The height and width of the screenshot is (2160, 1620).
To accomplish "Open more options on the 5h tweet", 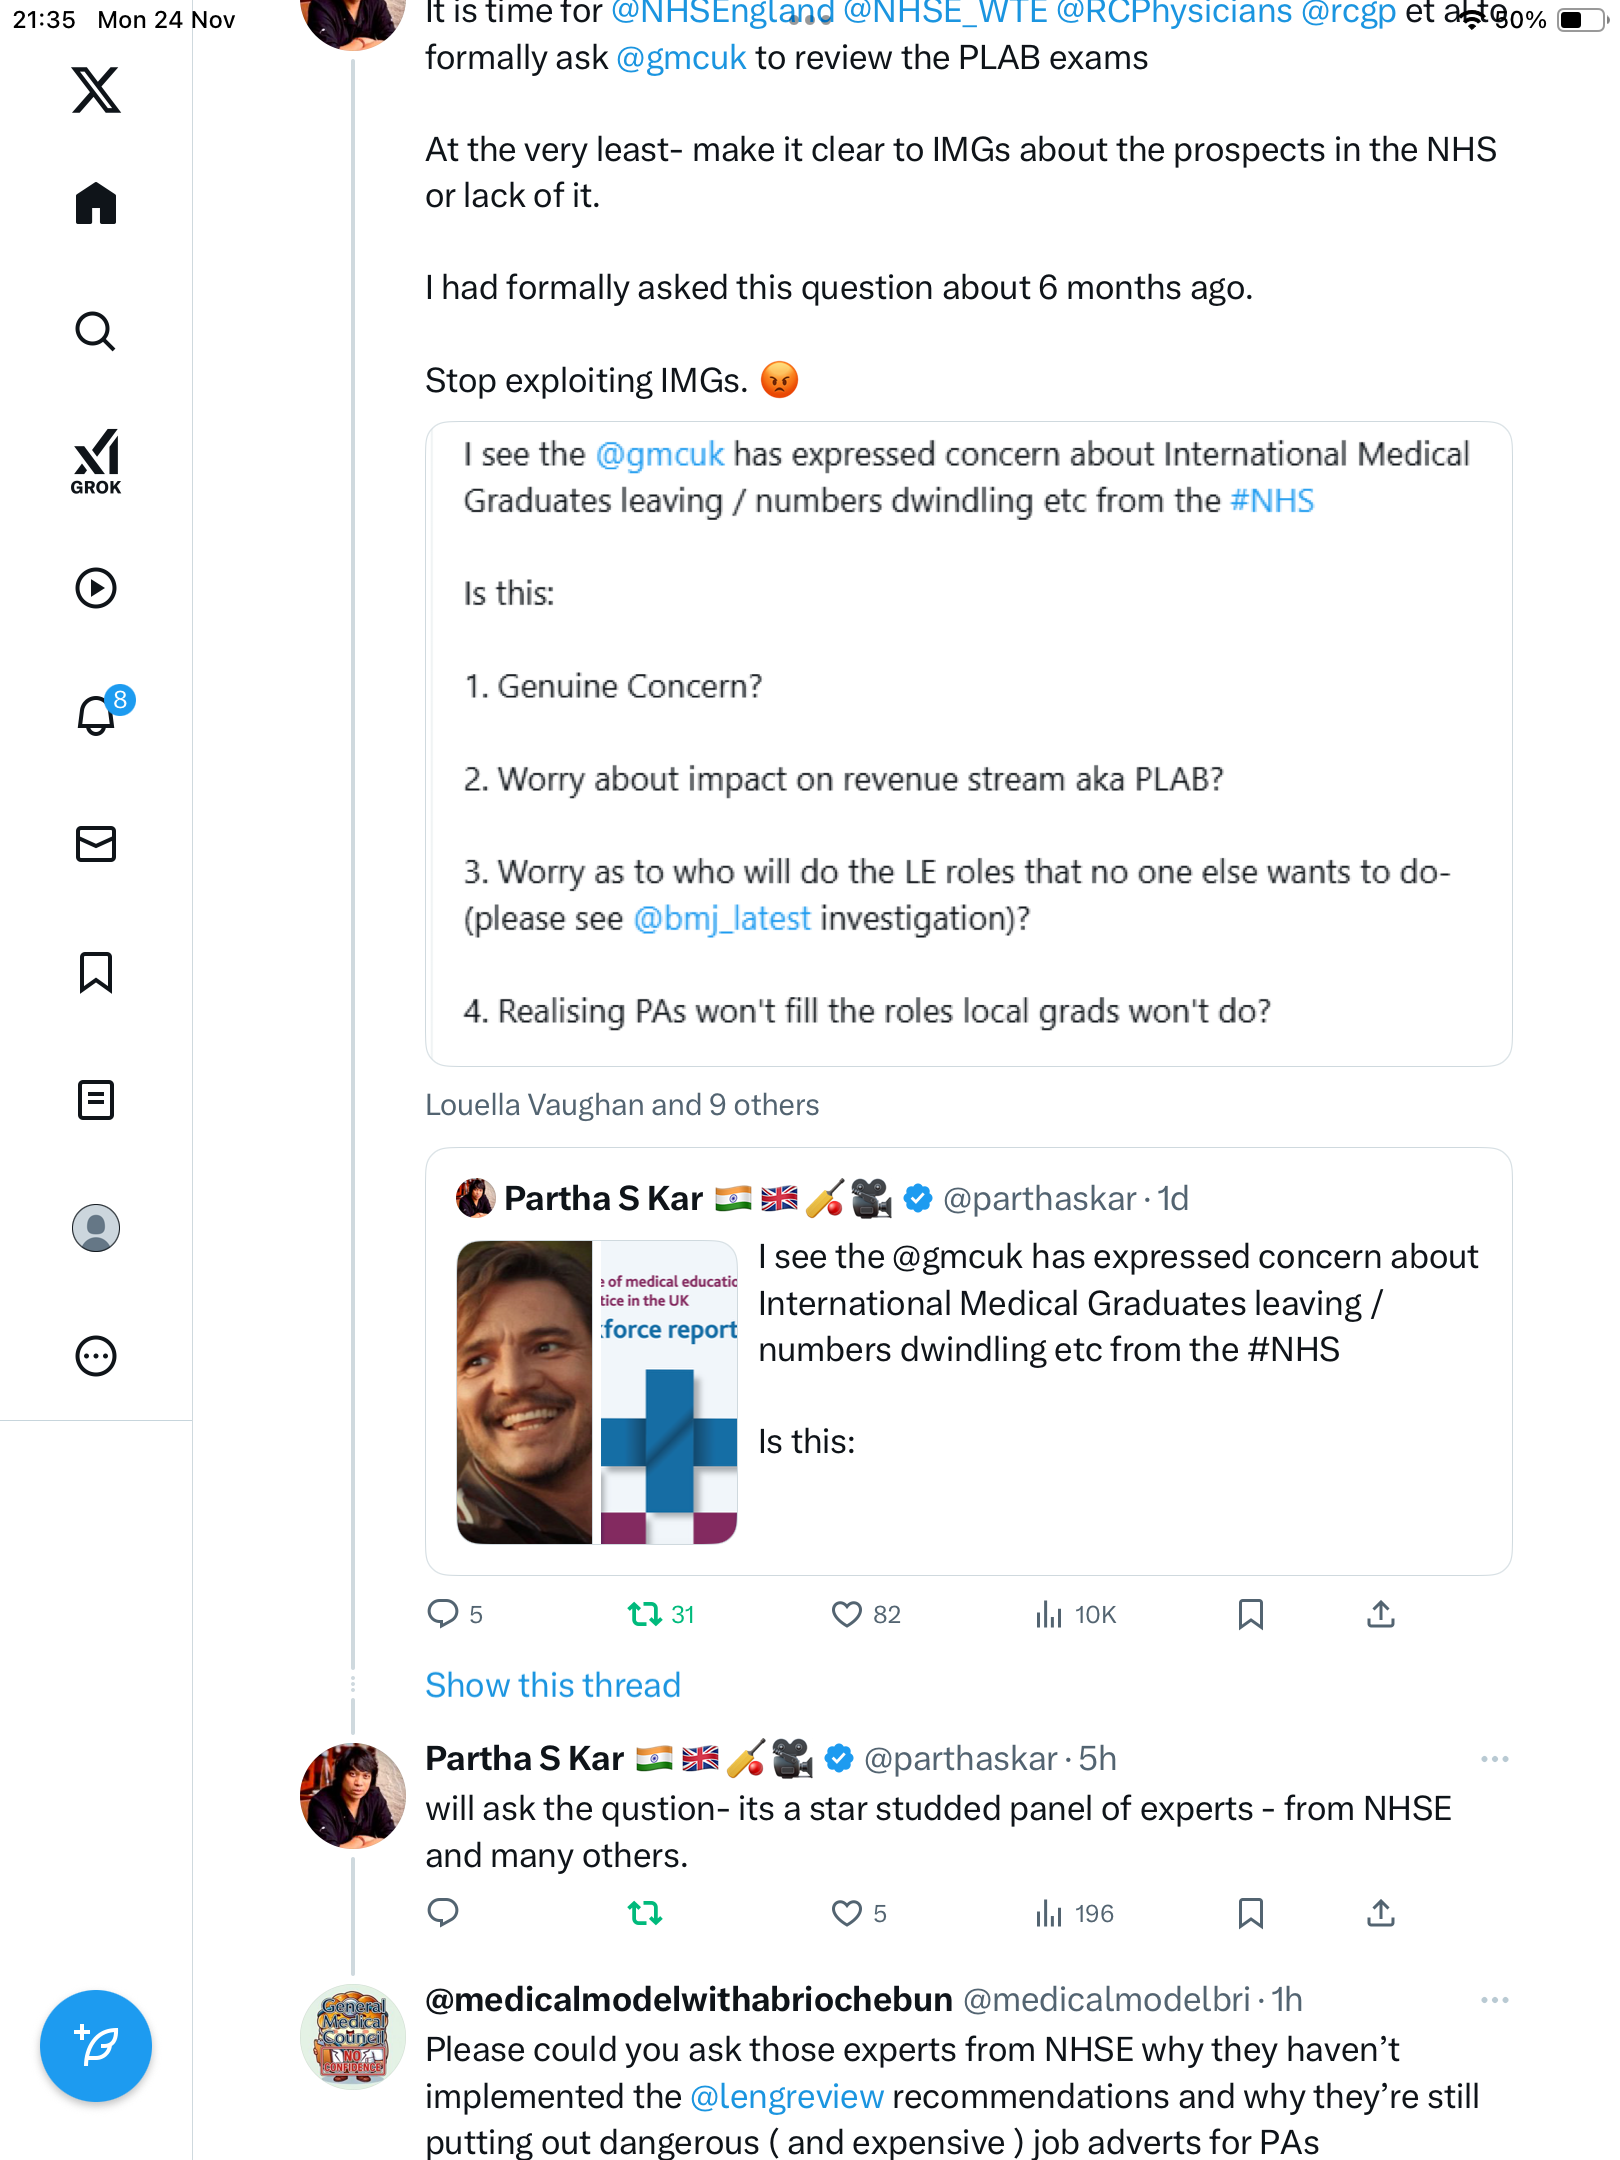I will pyautogui.click(x=1494, y=1759).
